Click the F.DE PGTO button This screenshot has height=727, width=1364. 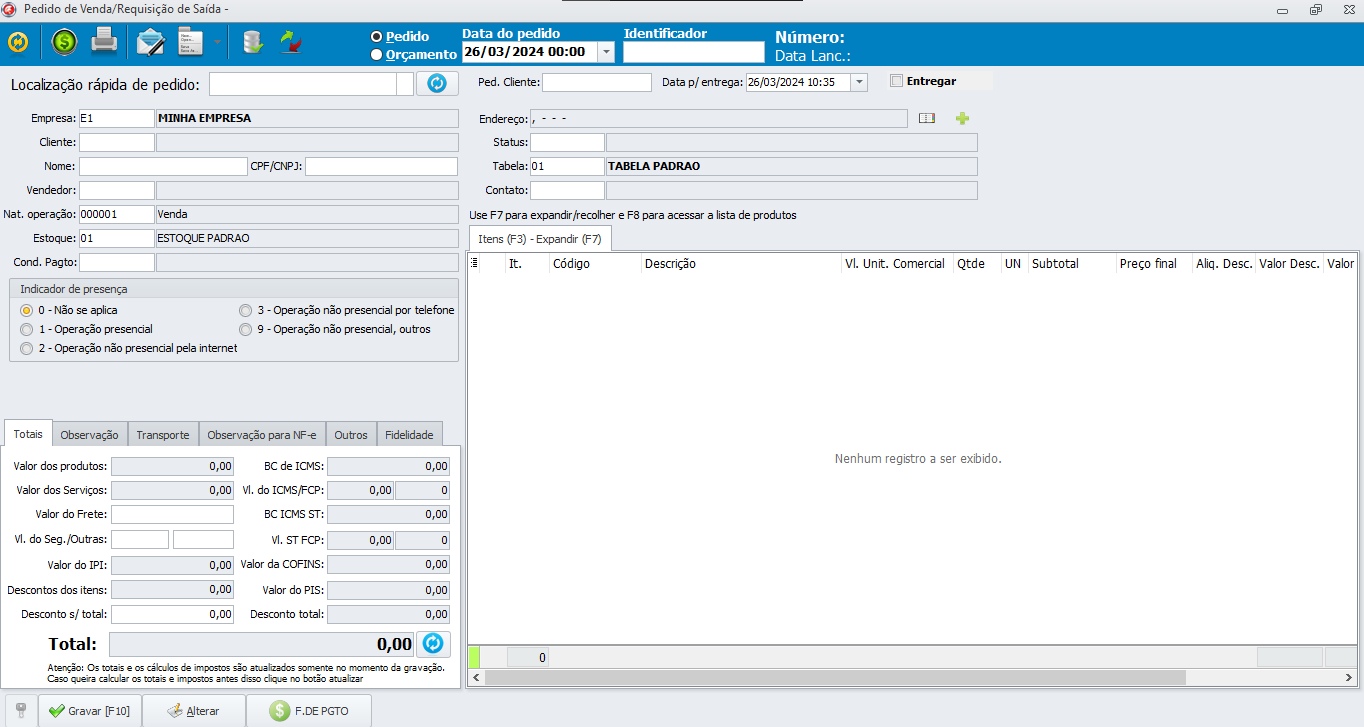click(x=309, y=711)
